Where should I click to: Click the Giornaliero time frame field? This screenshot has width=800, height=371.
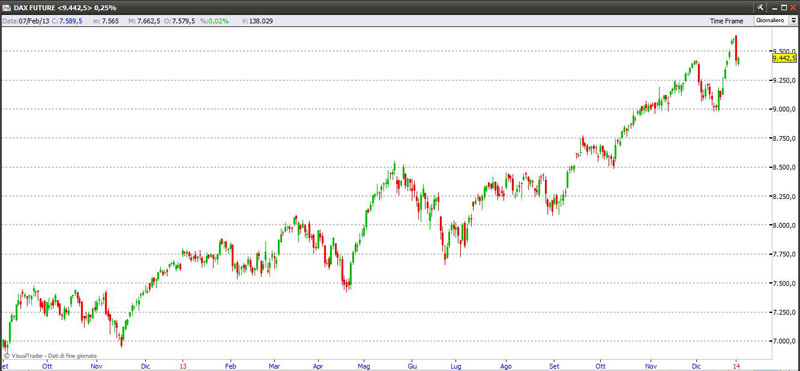771,20
